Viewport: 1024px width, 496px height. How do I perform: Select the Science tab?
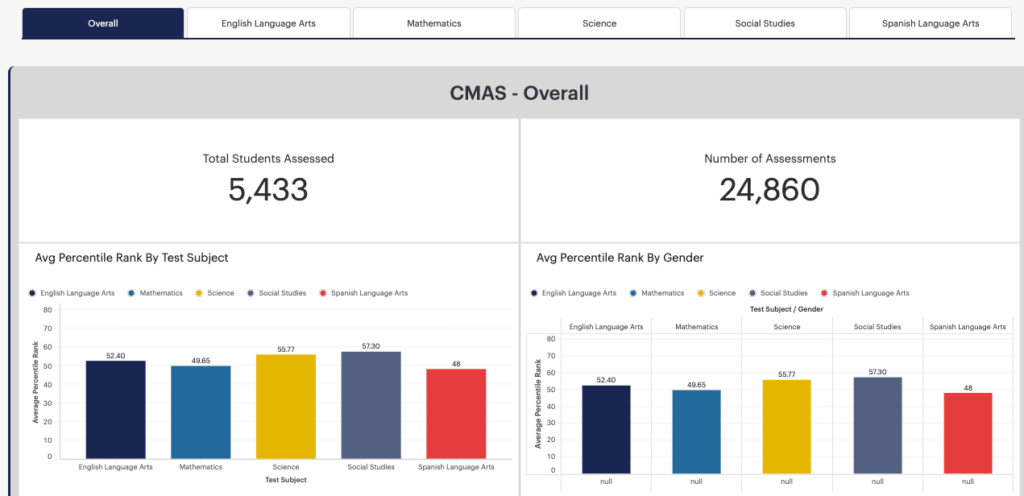[x=600, y=23]
